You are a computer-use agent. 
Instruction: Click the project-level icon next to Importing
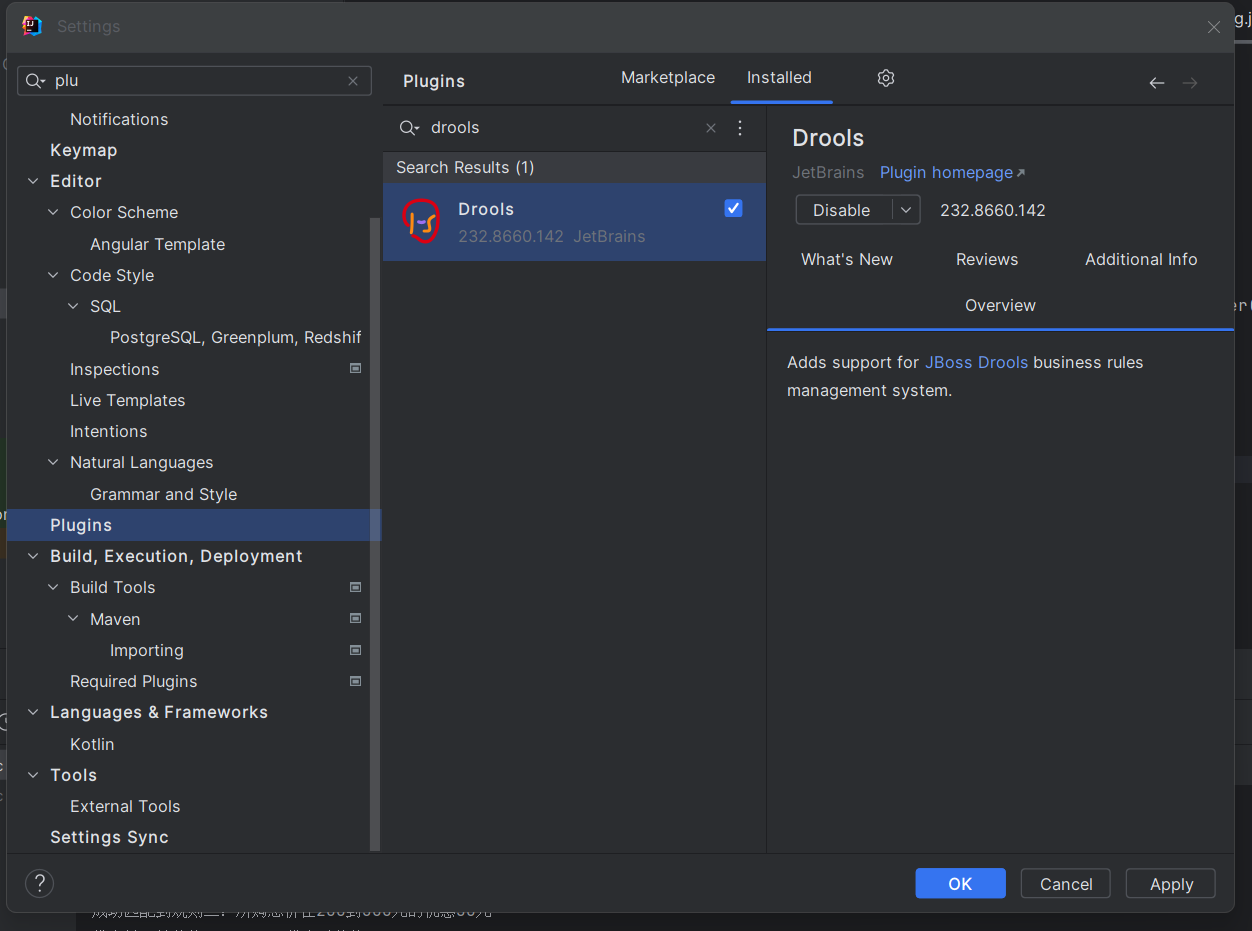(355, 649)
